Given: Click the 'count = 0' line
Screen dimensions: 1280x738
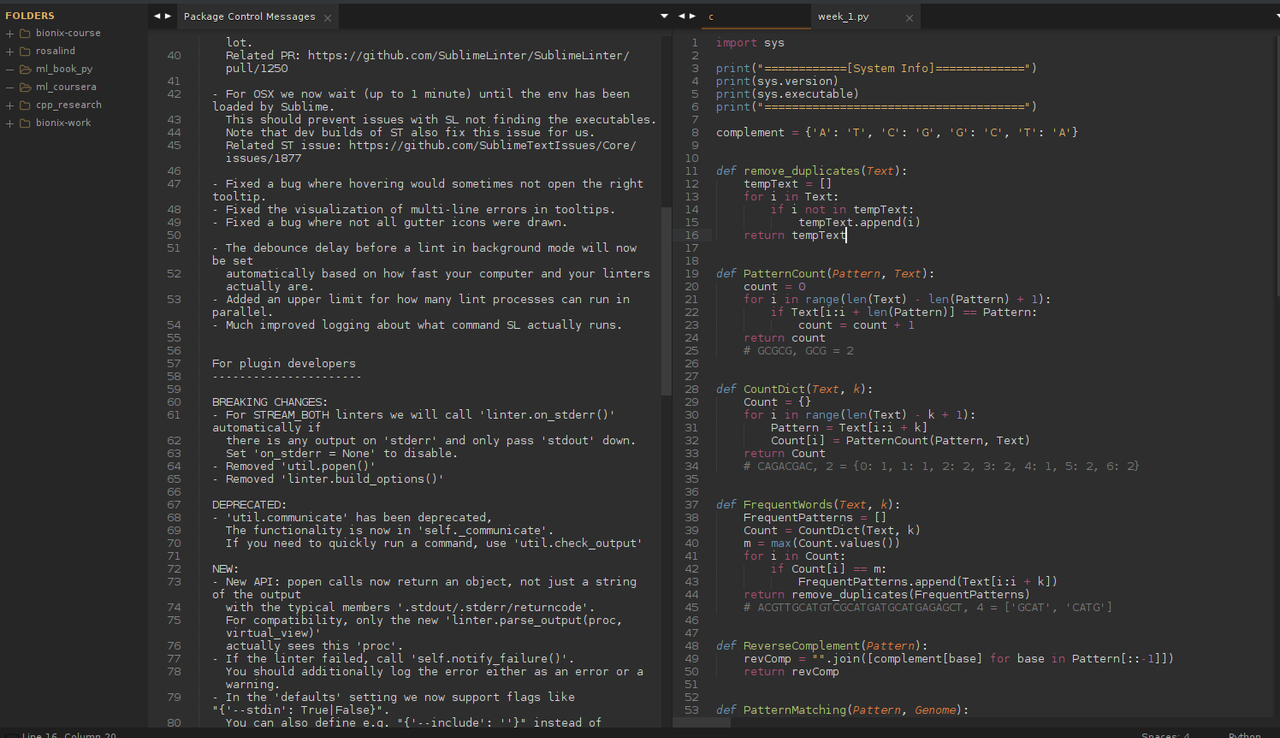Looking at the screenshot, I should point(774,286).
